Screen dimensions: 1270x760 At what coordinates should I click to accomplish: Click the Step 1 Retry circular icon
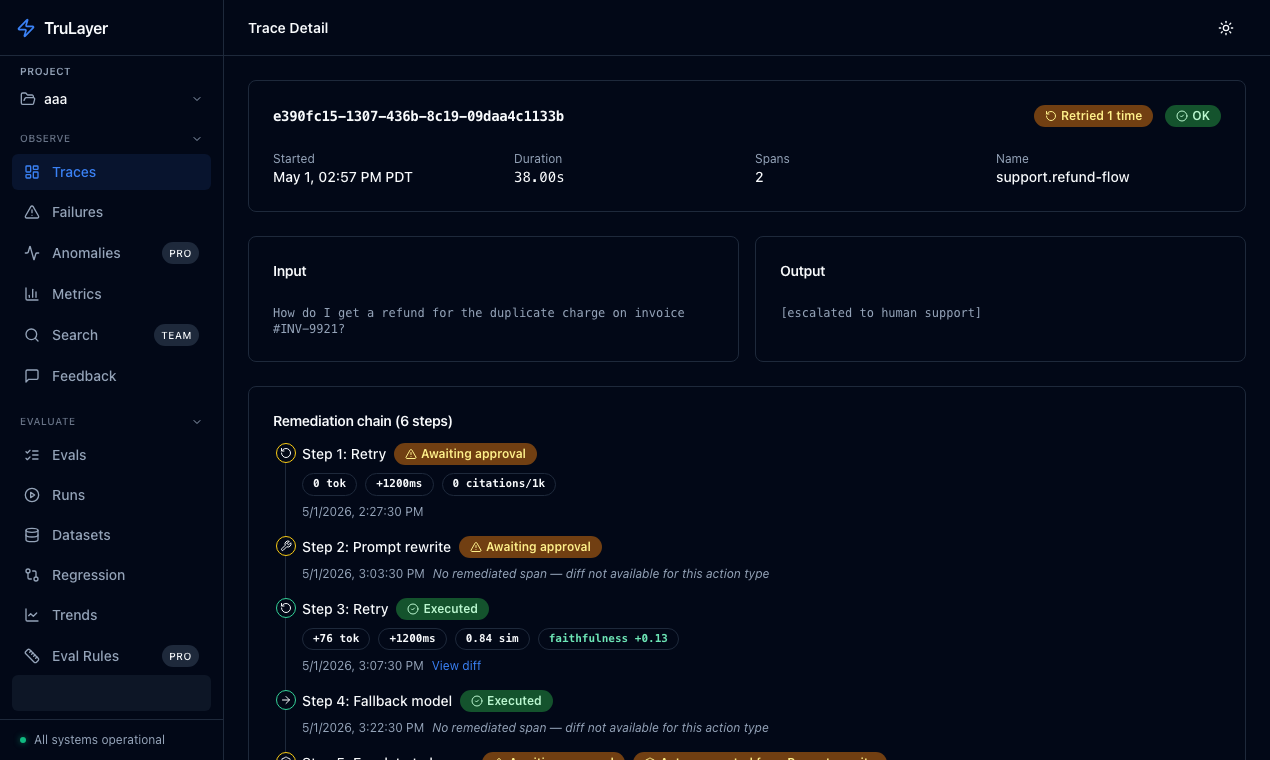(286, 454)
